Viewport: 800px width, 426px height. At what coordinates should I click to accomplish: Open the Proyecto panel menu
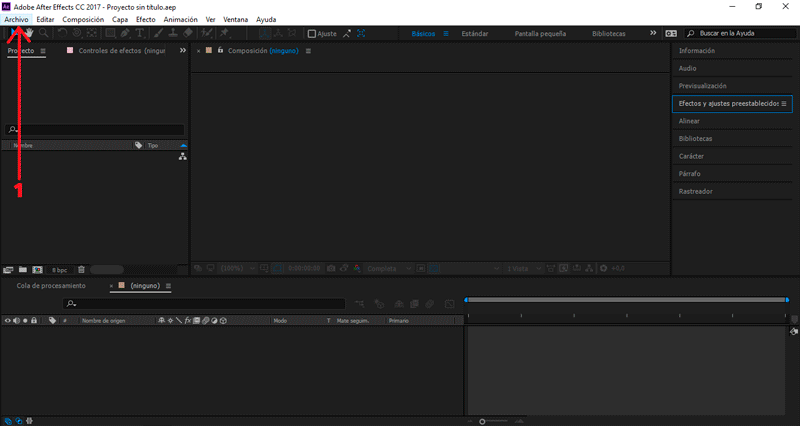43,50
